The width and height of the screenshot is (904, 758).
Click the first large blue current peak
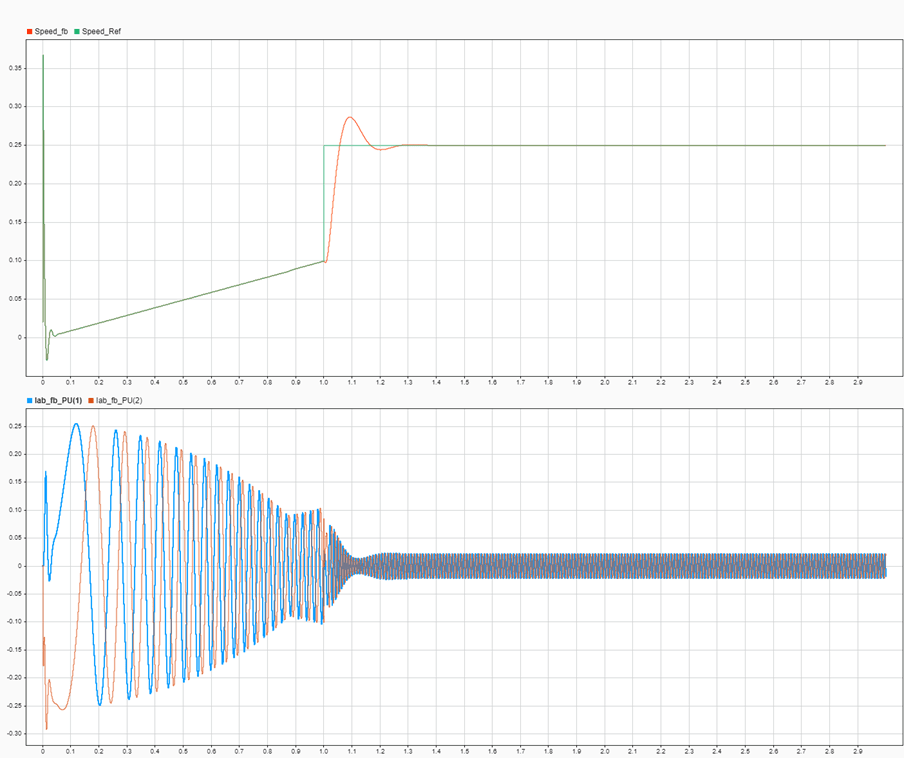[x=75, y=424]
